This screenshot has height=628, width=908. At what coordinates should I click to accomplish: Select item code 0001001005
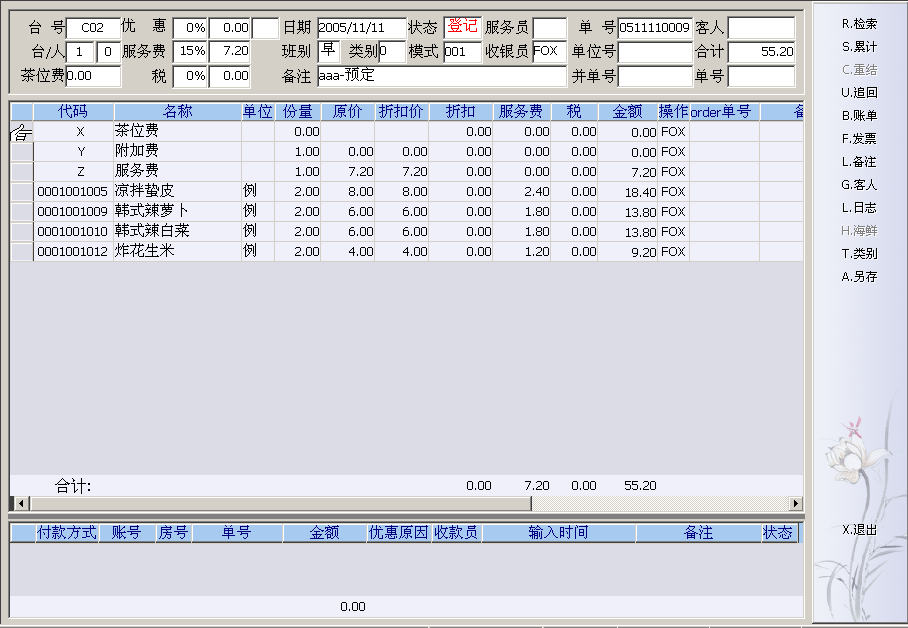click(x=72, y=192)
